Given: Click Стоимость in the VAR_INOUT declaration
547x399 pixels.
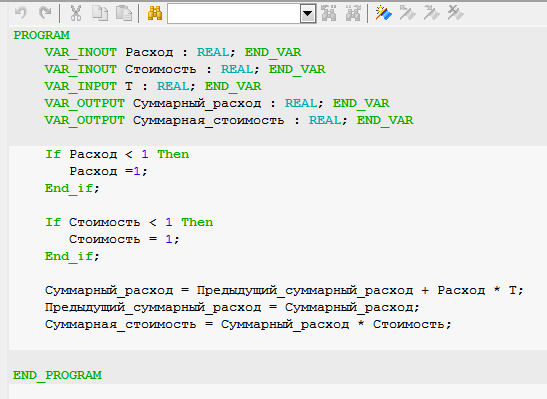Looking at the screenshot, I should pos(161,69).
